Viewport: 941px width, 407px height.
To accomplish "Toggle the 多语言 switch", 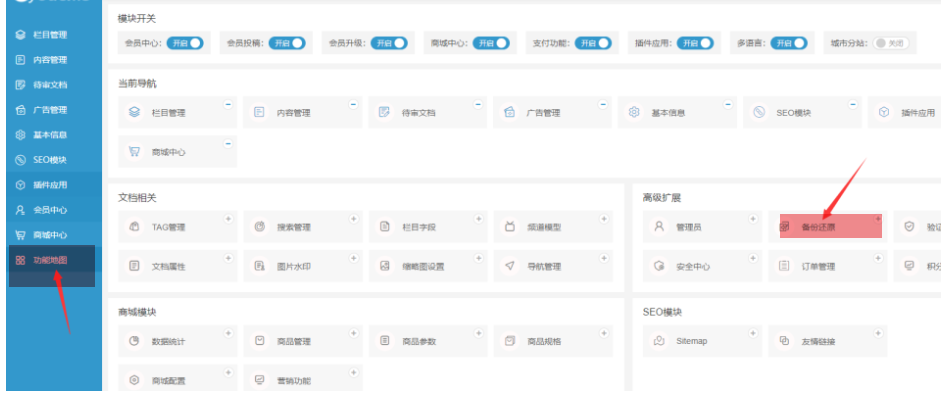I will point(789,43).
